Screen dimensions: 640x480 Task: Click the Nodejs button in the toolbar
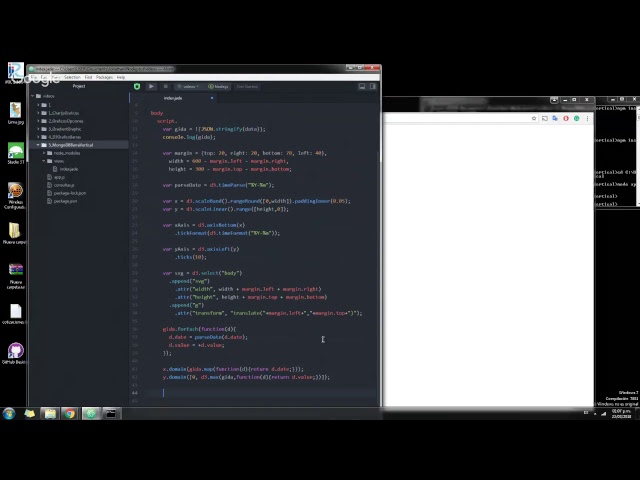coord(218,87)
